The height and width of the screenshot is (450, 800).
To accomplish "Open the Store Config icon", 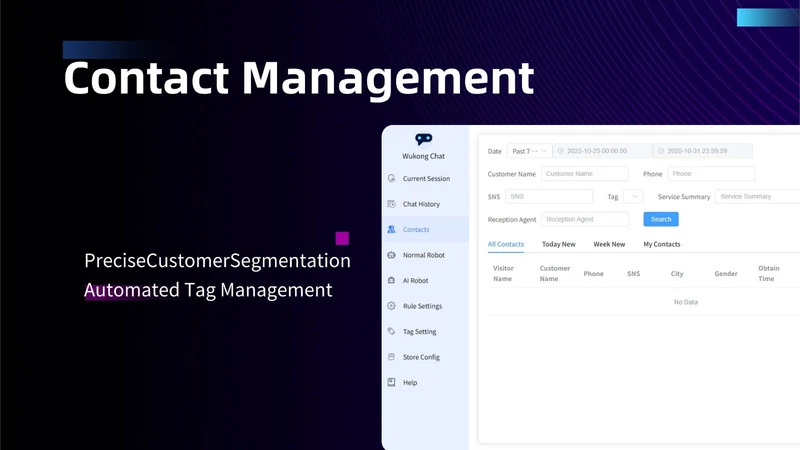I will point(391,357).
